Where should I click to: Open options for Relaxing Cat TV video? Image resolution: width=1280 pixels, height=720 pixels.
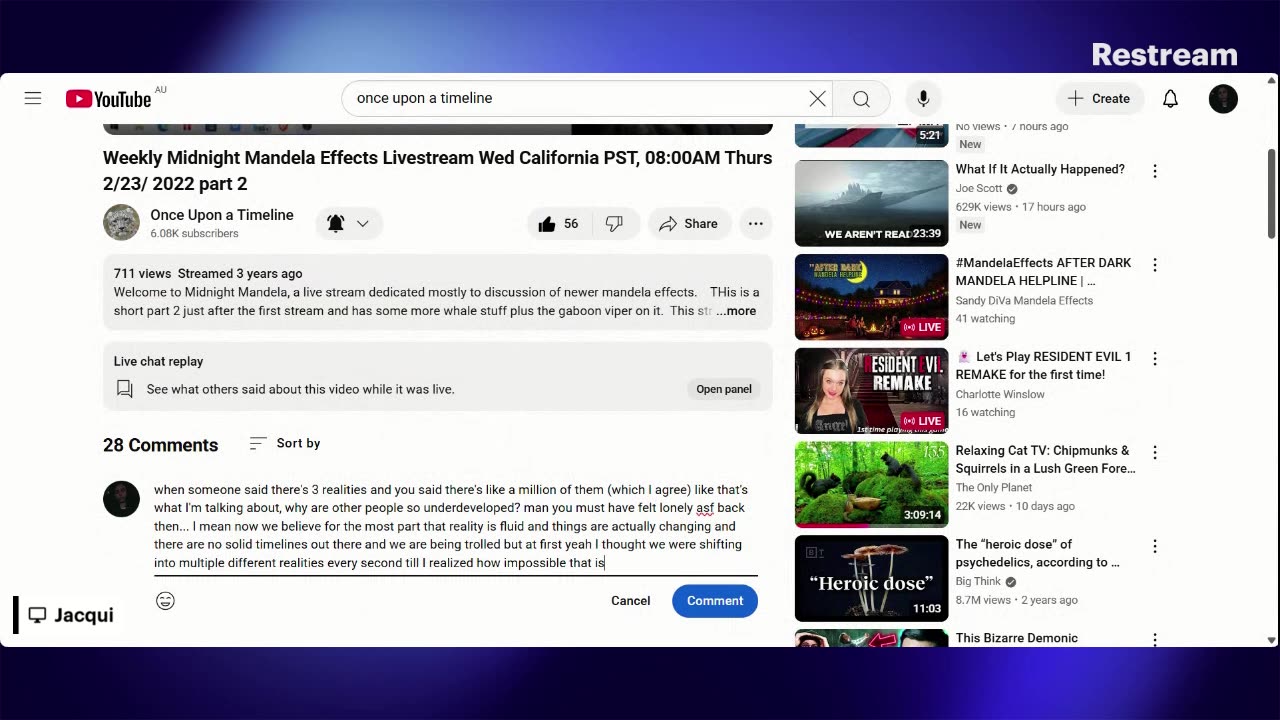click(1155, 453)
